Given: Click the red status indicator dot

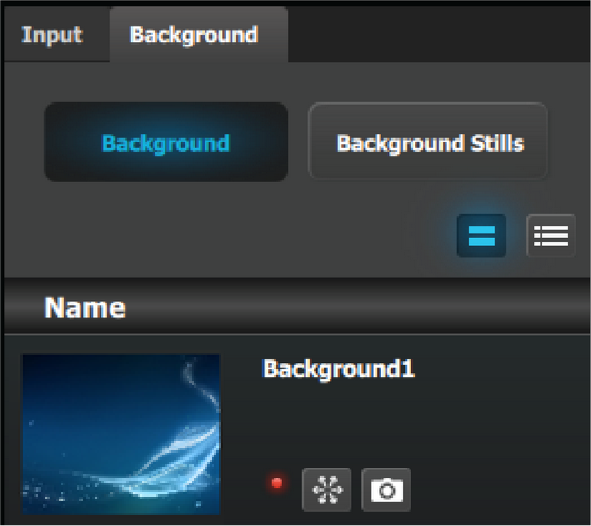Looking at the screenshot, I should 277,483.
